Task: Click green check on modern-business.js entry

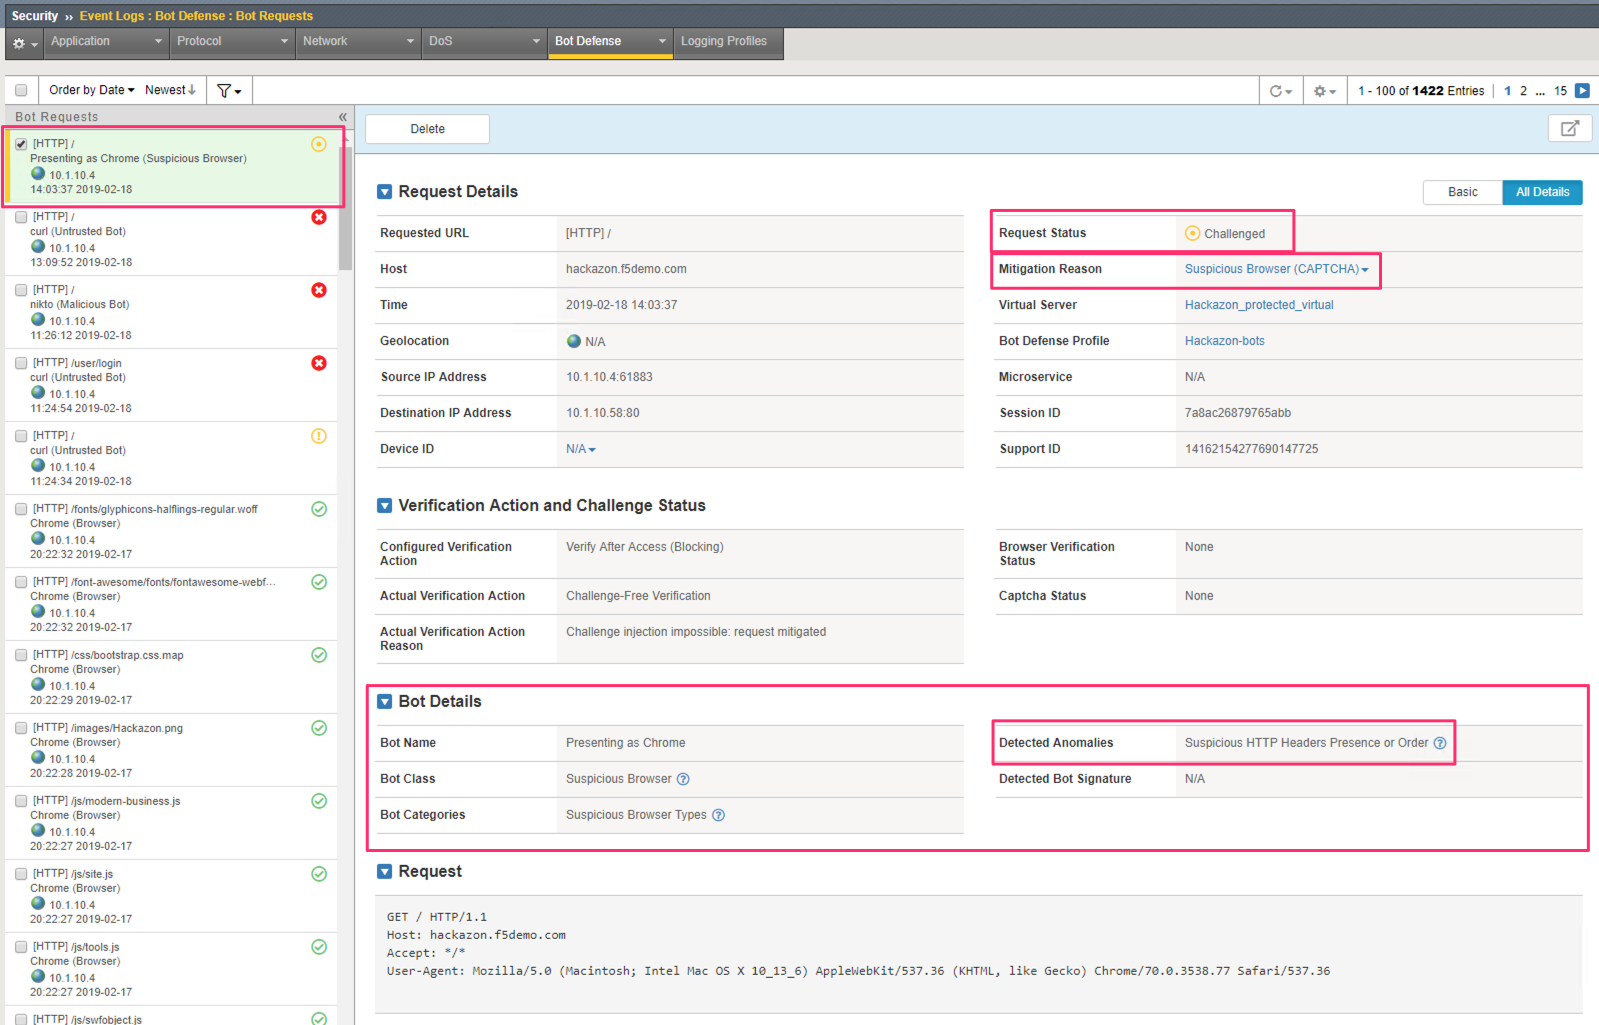Action: point(319,801)
